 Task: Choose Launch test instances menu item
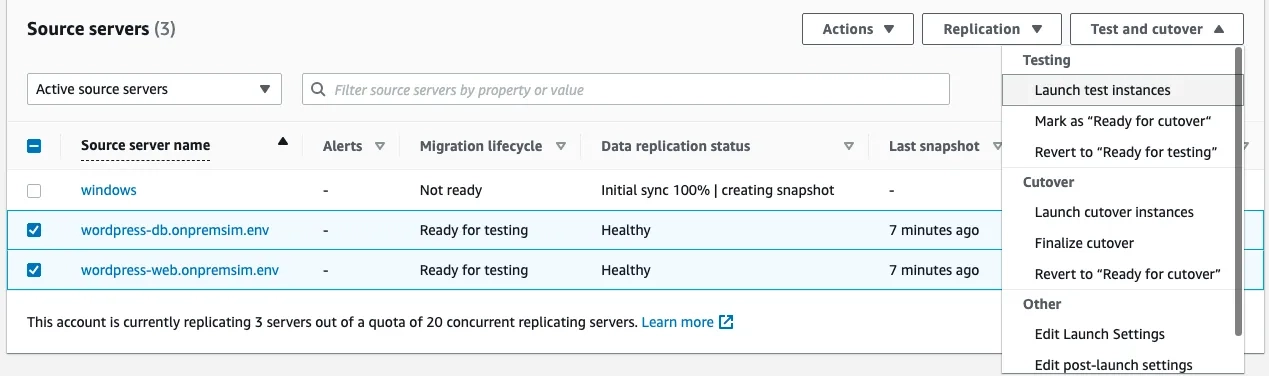1122,90
